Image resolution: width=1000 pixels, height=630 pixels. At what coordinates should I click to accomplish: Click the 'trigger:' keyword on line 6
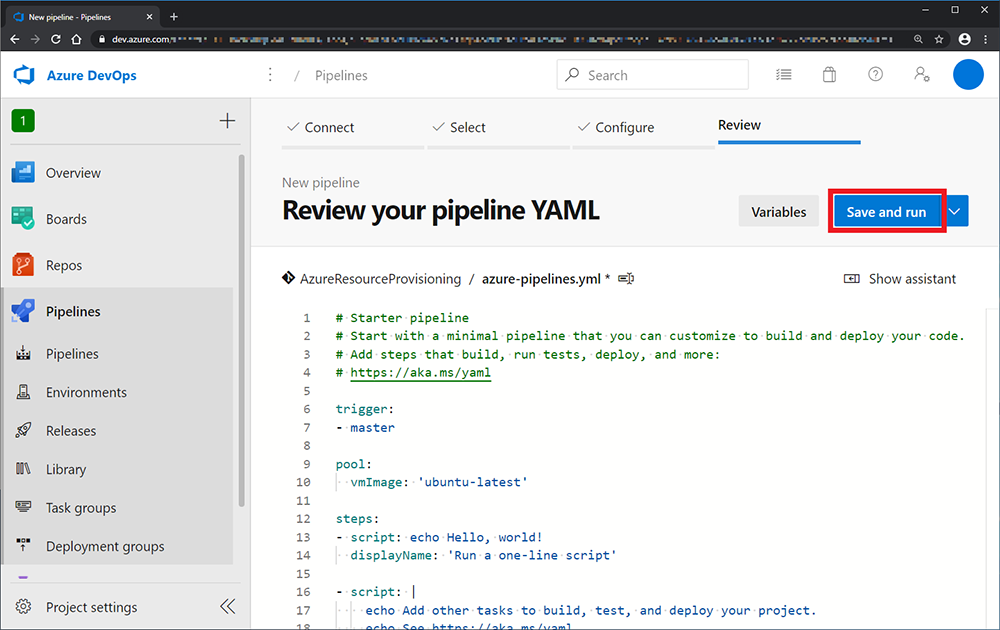tap(365, 409)
